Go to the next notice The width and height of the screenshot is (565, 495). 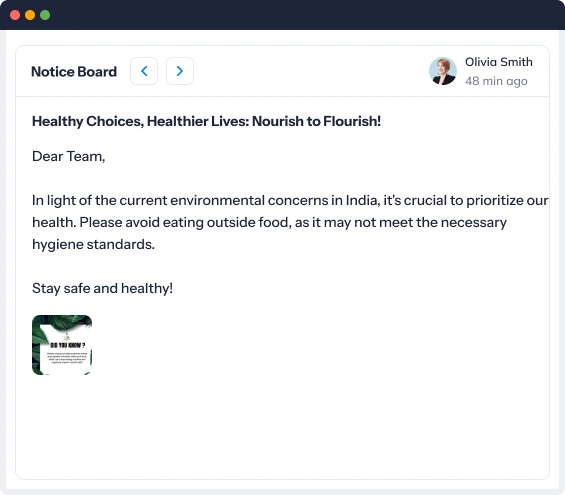(180, 71)
